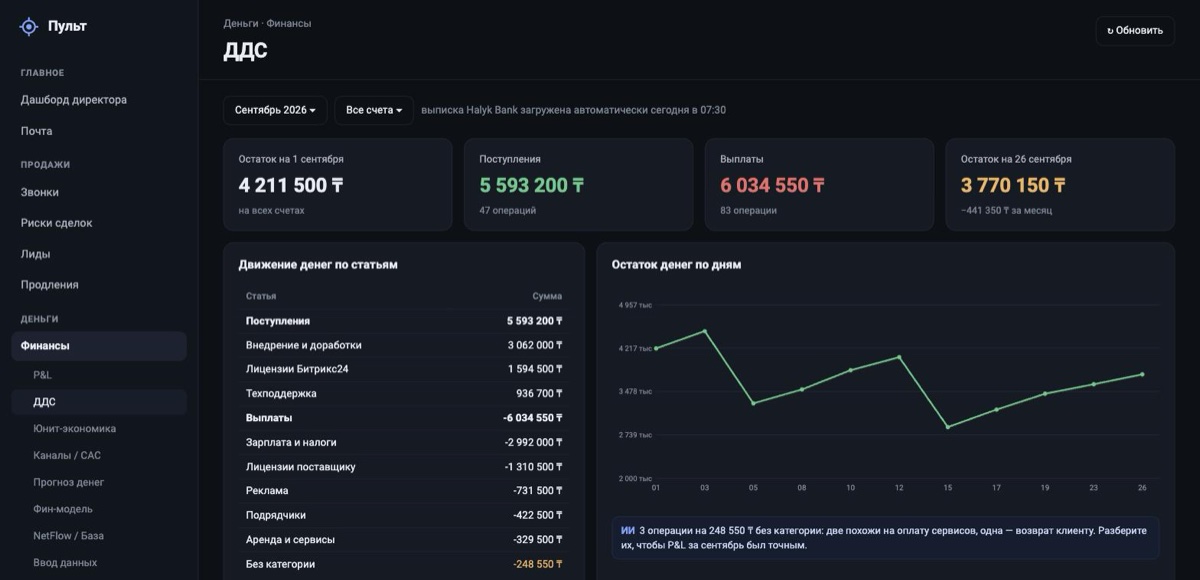Click the Техподдержка row
Screen dimensions: 1200x580
pyautogui.click(x=404, y=394)
